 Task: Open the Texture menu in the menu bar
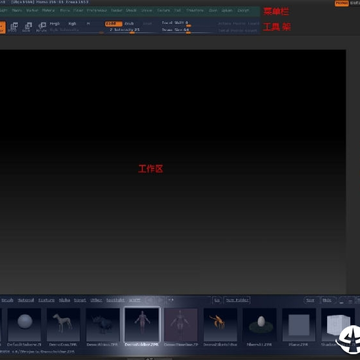pyautogui.click(x=163, y=10)
